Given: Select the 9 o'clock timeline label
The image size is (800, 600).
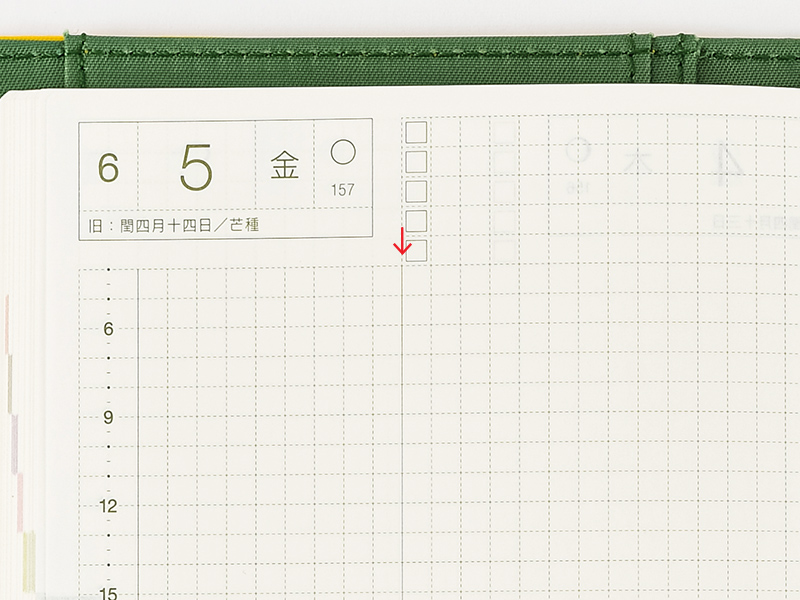Looking at the screenshot, I should coord(108,417).
